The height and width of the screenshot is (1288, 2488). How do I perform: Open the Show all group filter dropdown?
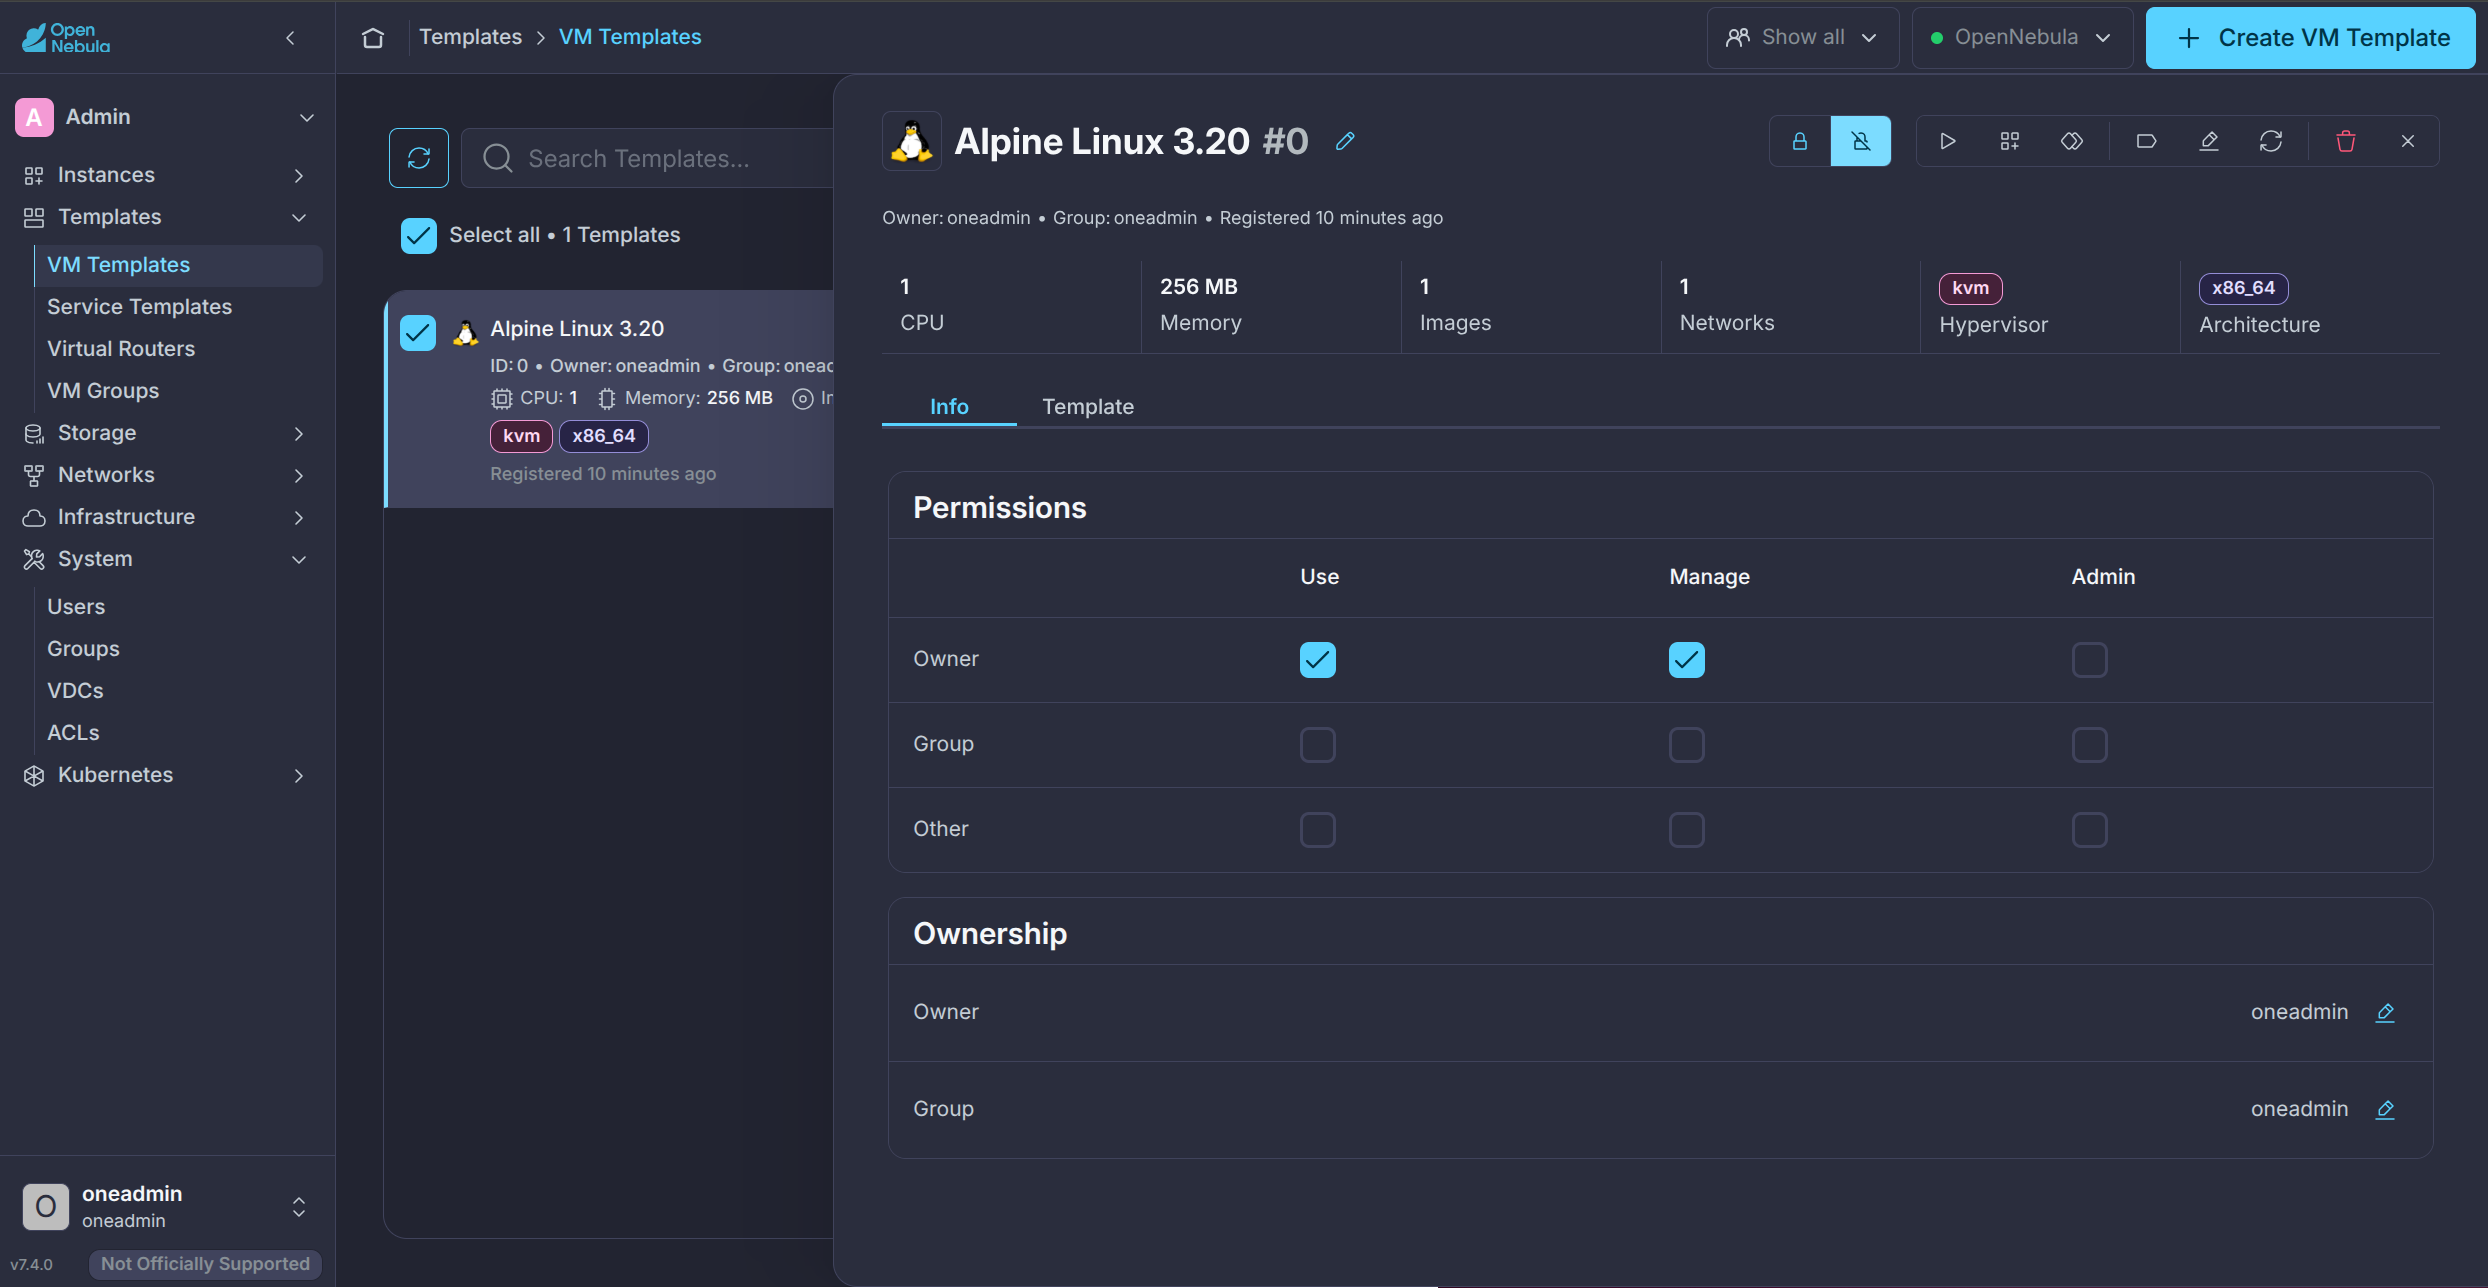(x=1802, y=38)
